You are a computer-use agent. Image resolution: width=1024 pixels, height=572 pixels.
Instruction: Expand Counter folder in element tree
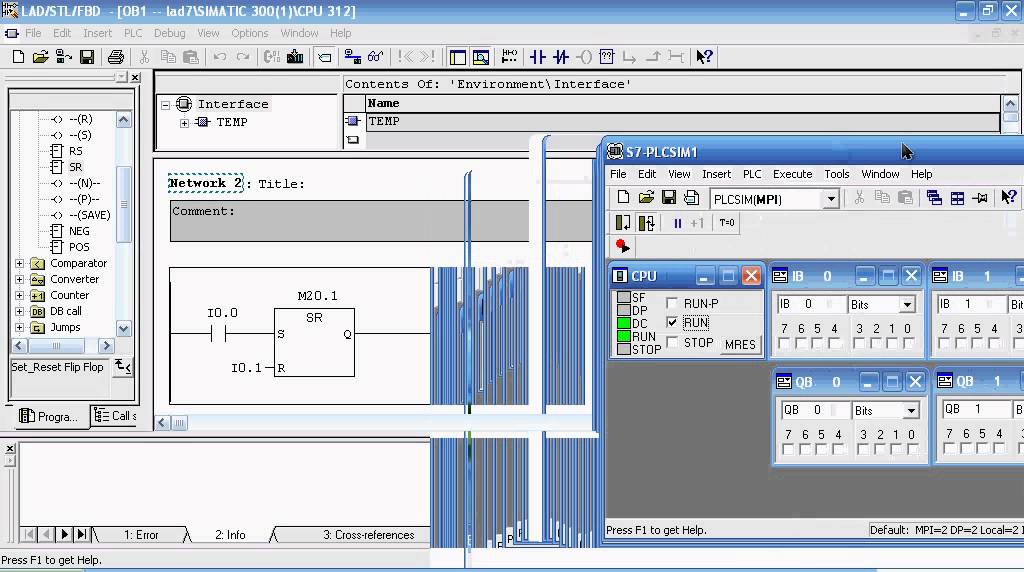(20, 295)
